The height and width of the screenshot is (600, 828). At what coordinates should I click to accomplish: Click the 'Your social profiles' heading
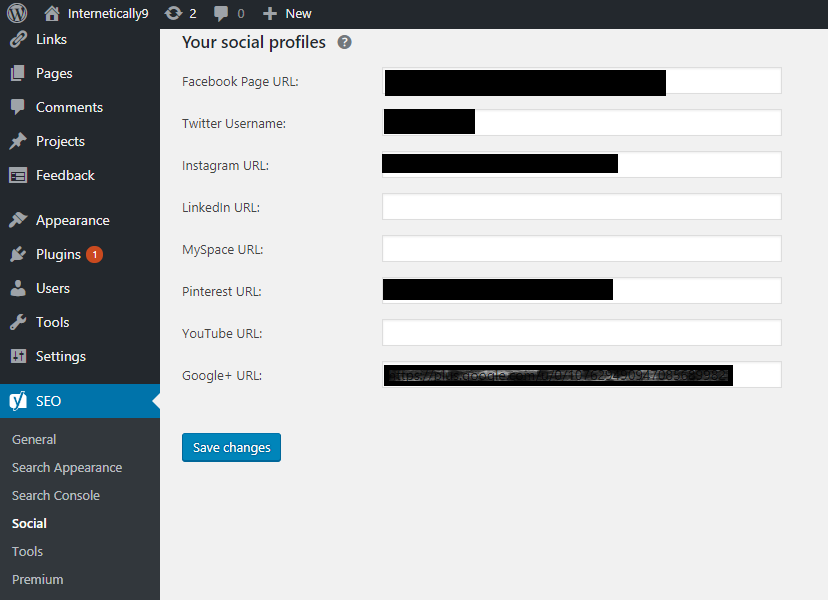[x=254, y=42]
